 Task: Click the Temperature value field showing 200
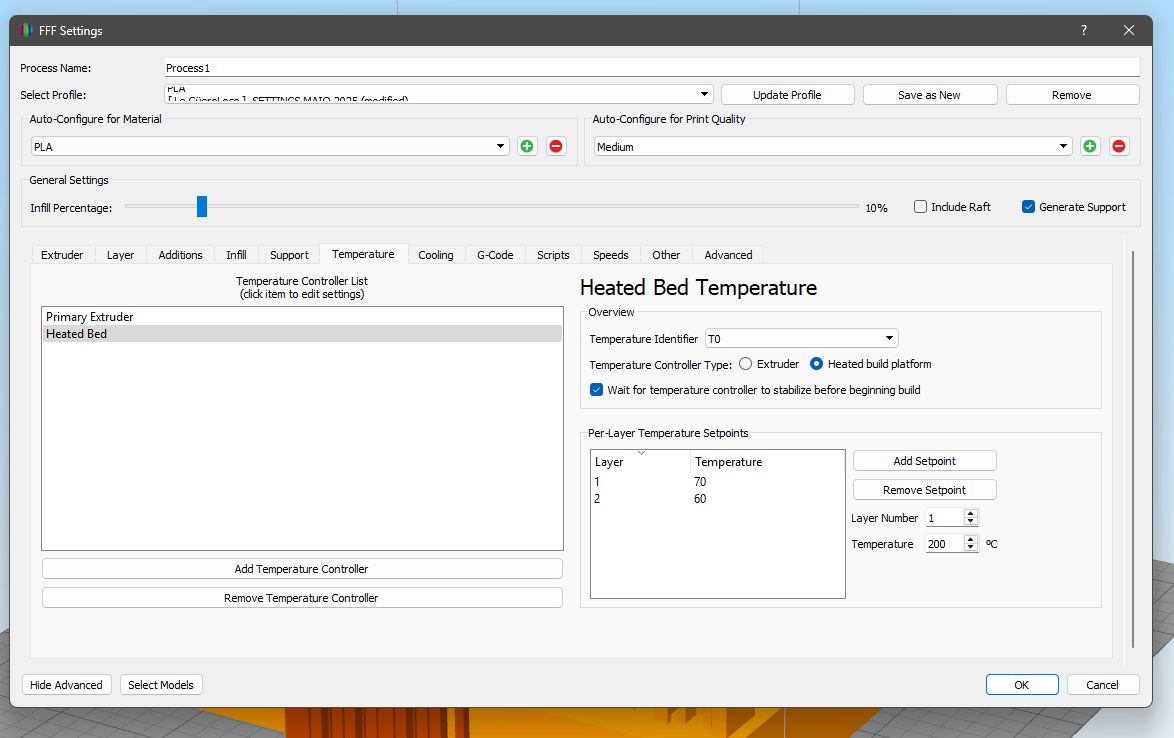[945, 544]
